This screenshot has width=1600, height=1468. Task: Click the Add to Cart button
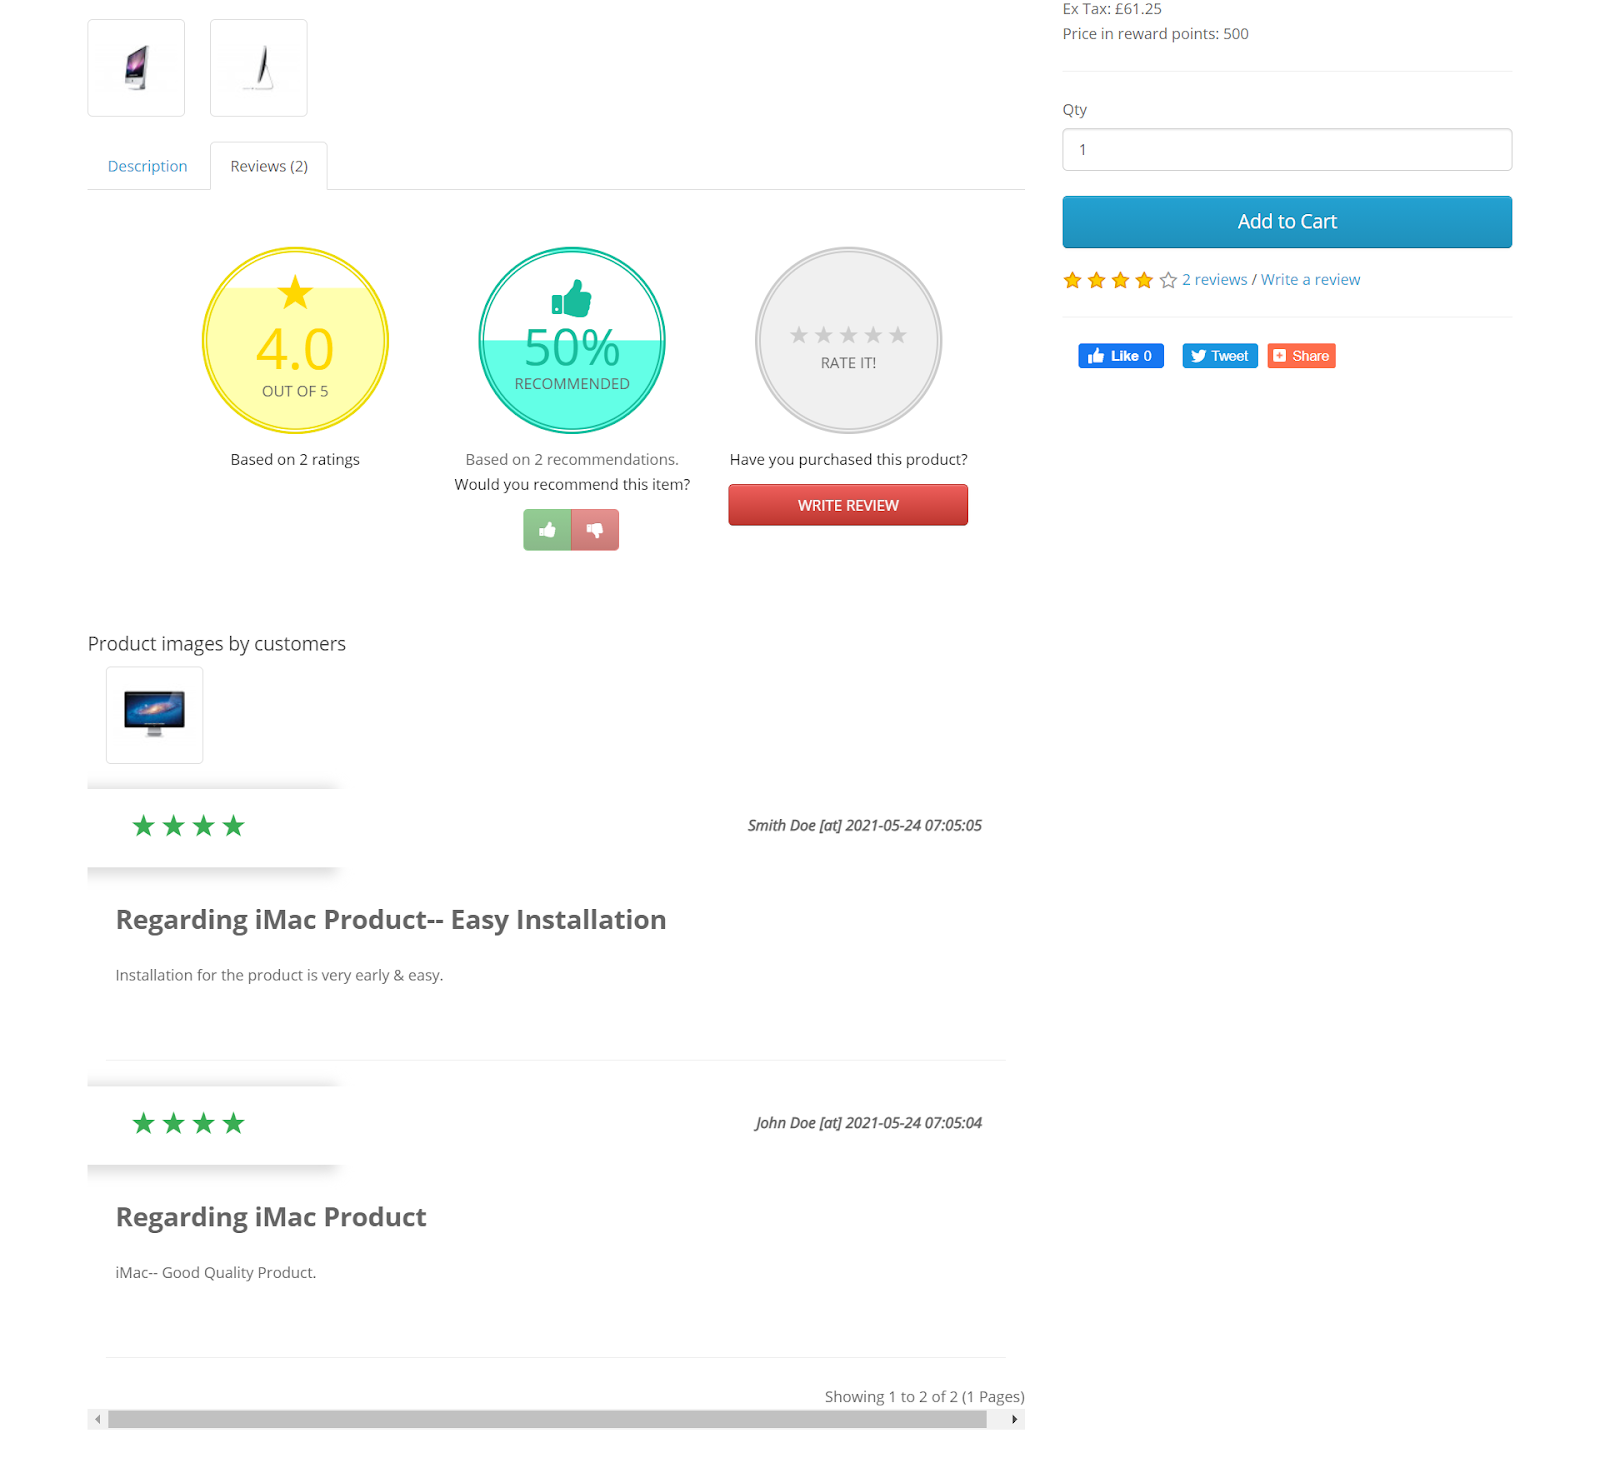tap(1286, 221)
